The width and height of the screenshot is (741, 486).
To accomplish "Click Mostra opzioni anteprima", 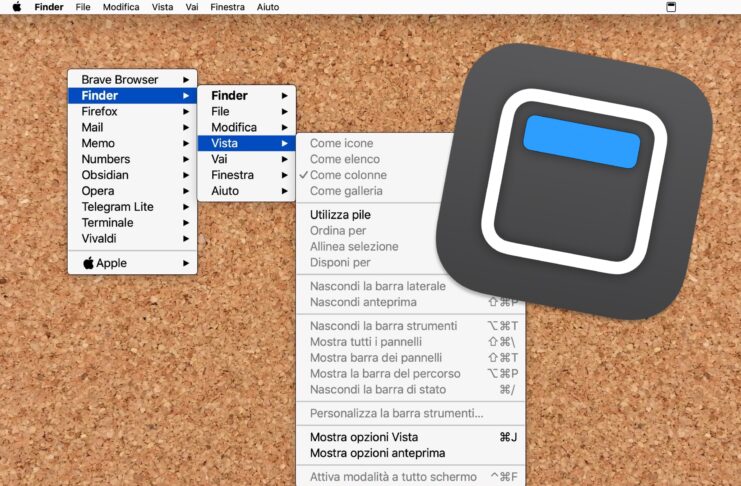I will click(410, 453).
